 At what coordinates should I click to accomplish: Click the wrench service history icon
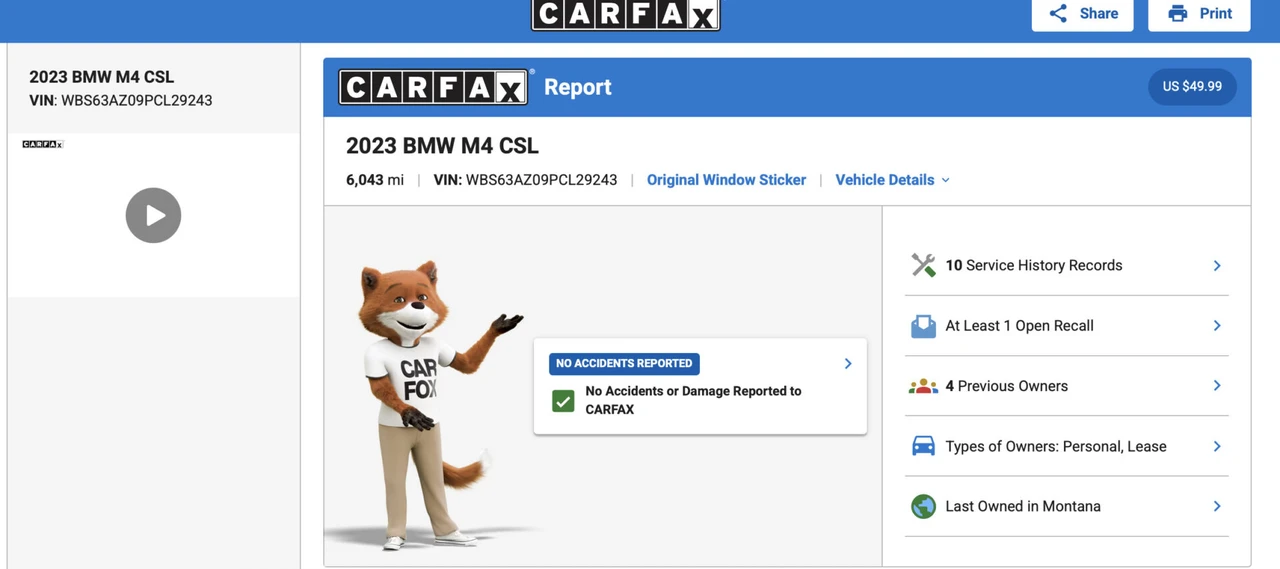tap(923, 265)
